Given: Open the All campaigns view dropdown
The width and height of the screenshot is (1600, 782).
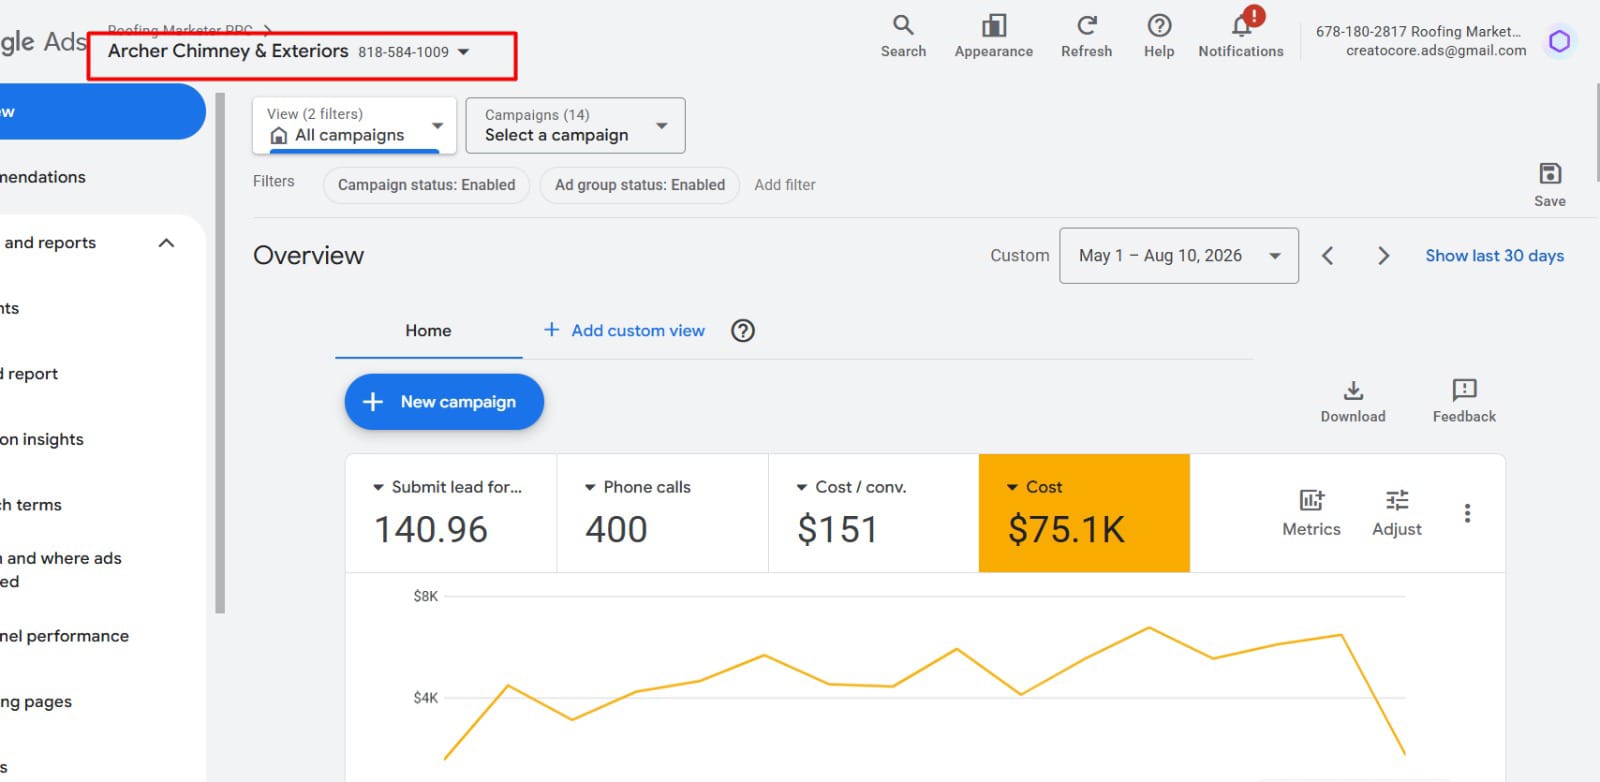Looking at the screenshot, I should (x=355, y=125).
